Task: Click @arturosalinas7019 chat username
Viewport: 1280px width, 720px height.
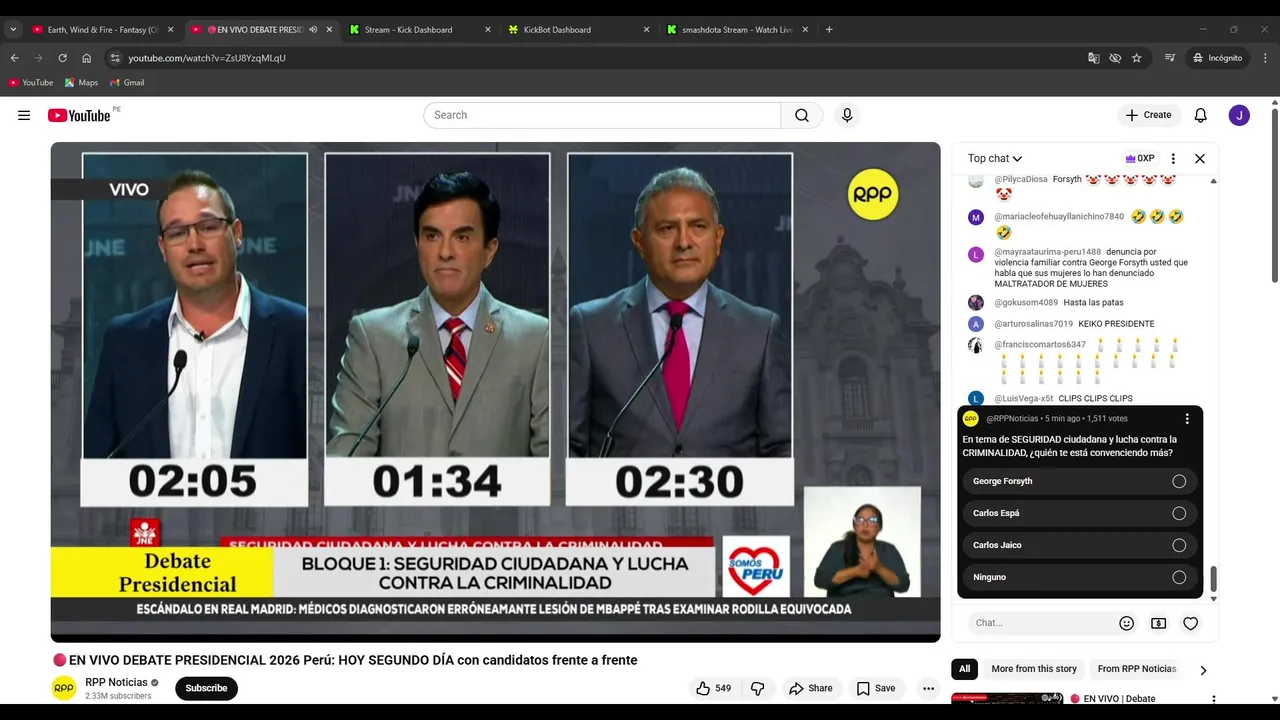Action: click(1033, 324)
